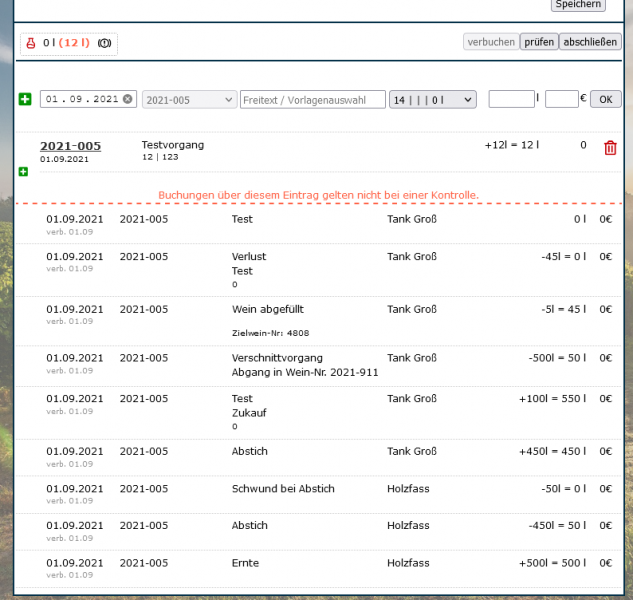Click small green plus below 2021-005 entry
Screen dimensions: 633x600
[x=23, y=172]
